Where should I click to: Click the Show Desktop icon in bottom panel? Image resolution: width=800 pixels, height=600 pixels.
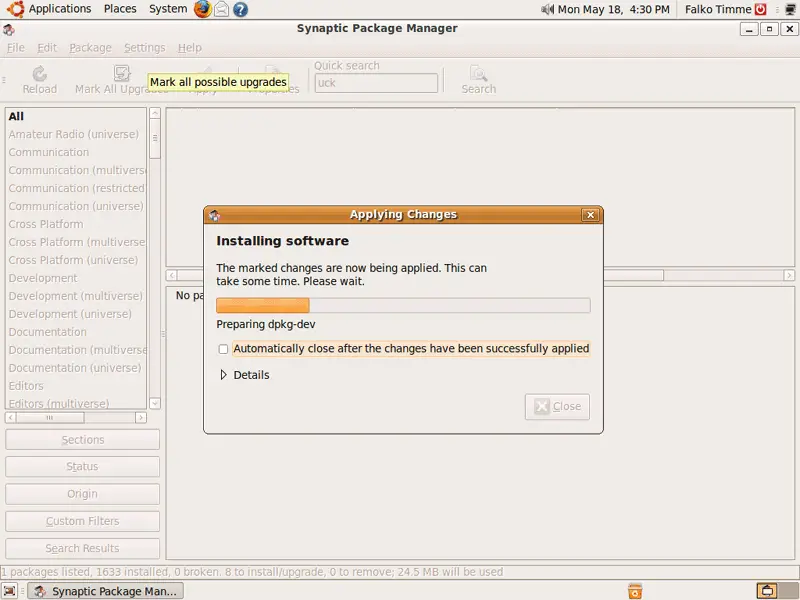point(10,591)
